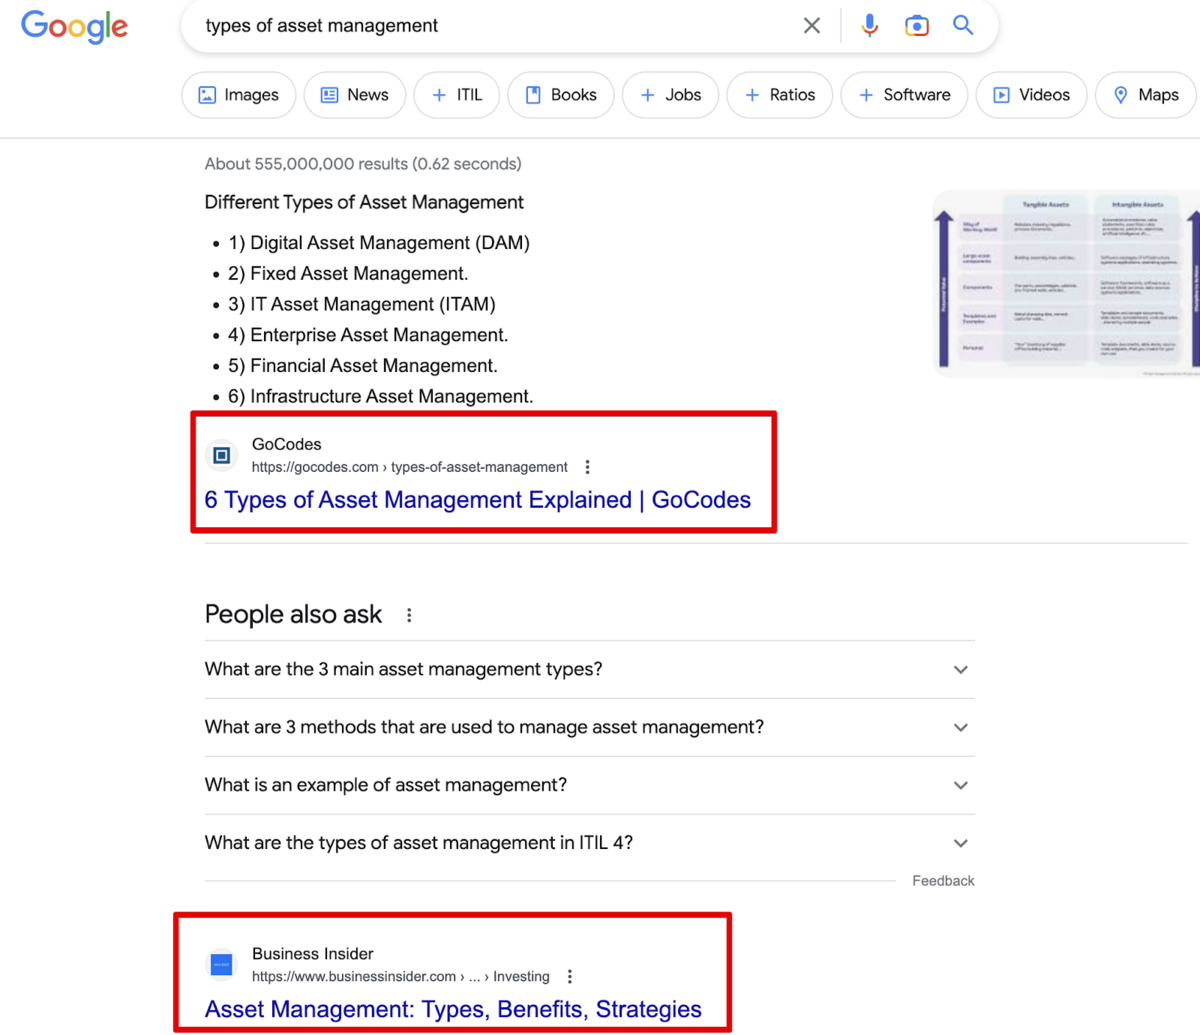Open Google Lens camera search
Screen dimensions: 1200x1035
(916, 26)
